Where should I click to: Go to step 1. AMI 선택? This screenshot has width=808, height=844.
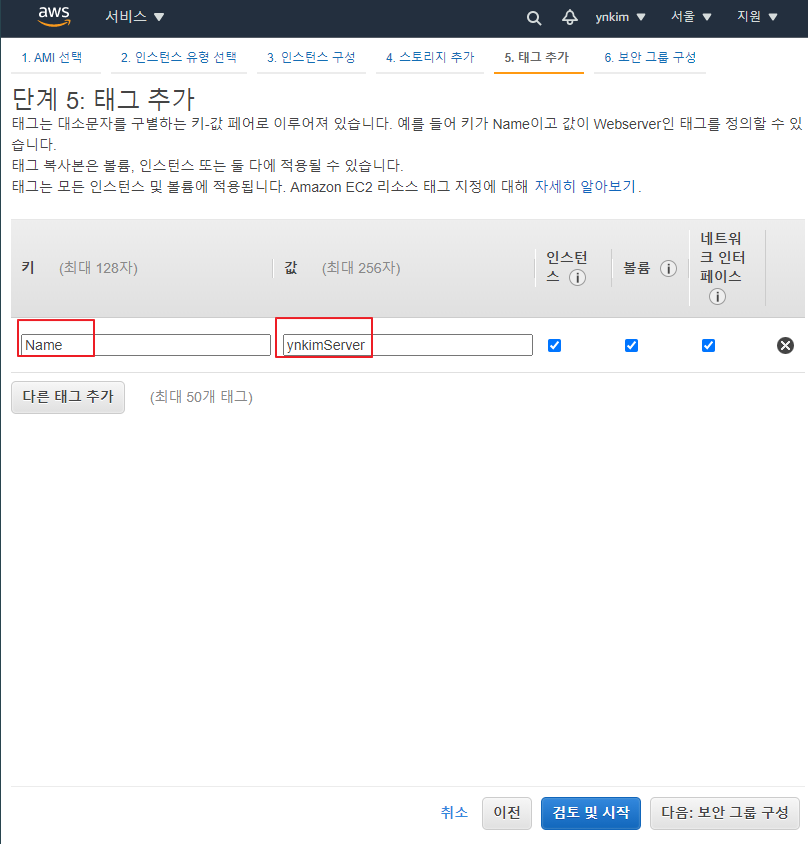coord(52,57)
